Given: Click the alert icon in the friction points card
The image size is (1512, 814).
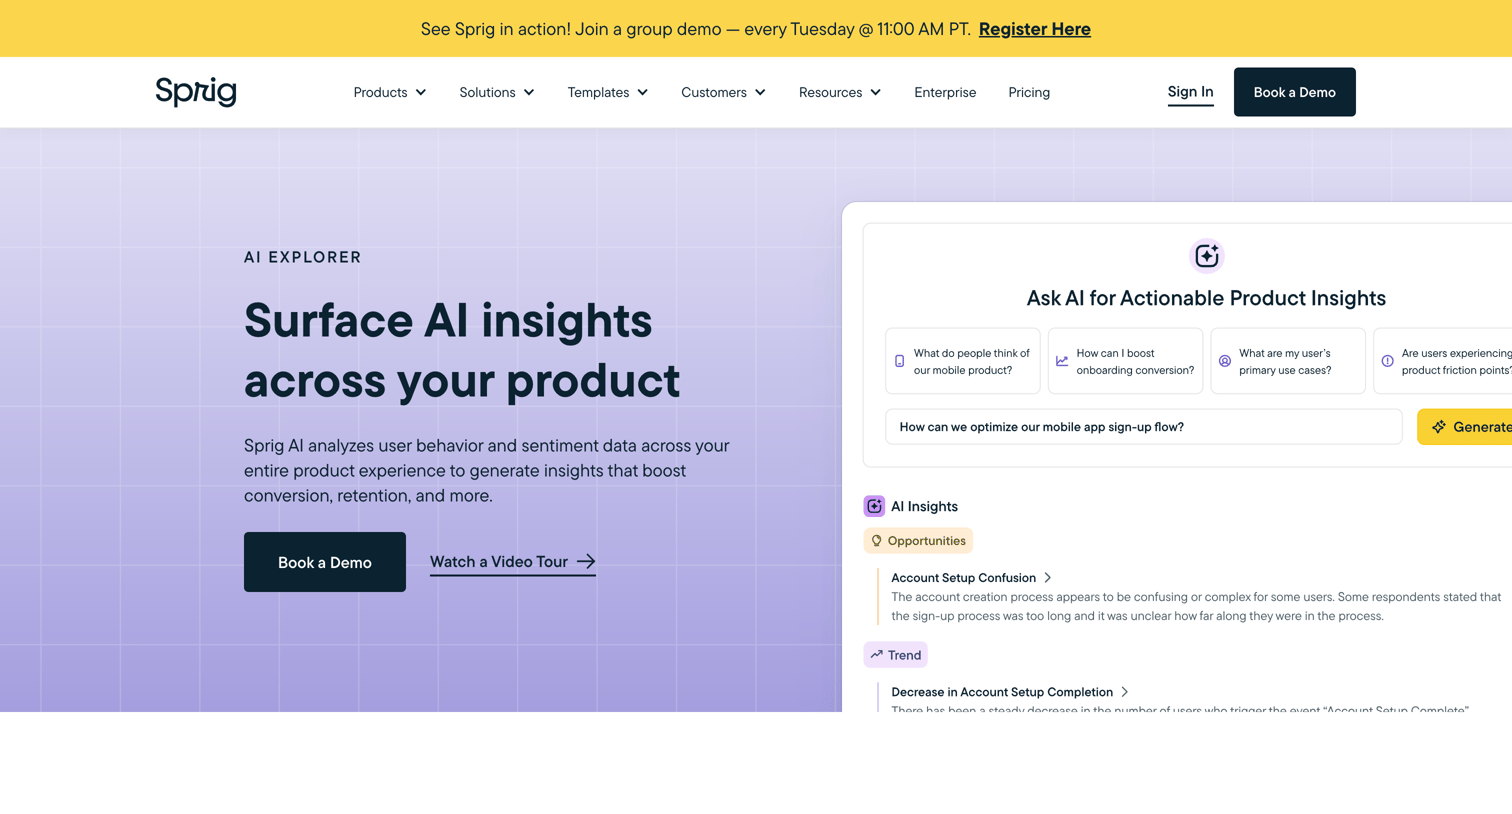Looking at the screenshot, I should pos(1387,361).
